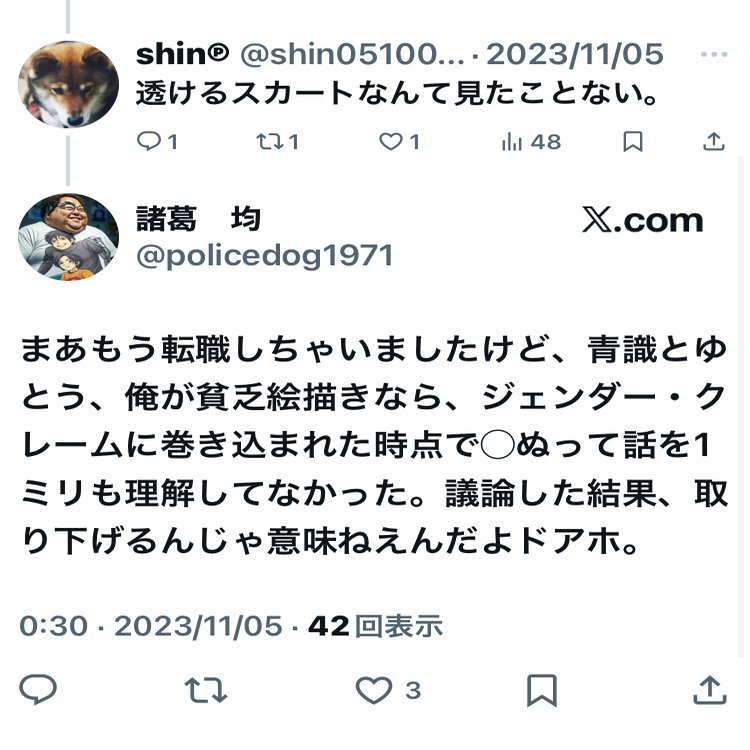Viewport: 750px width, 750px height.
Task: Click the X.com logo
Action: point(642,220)
